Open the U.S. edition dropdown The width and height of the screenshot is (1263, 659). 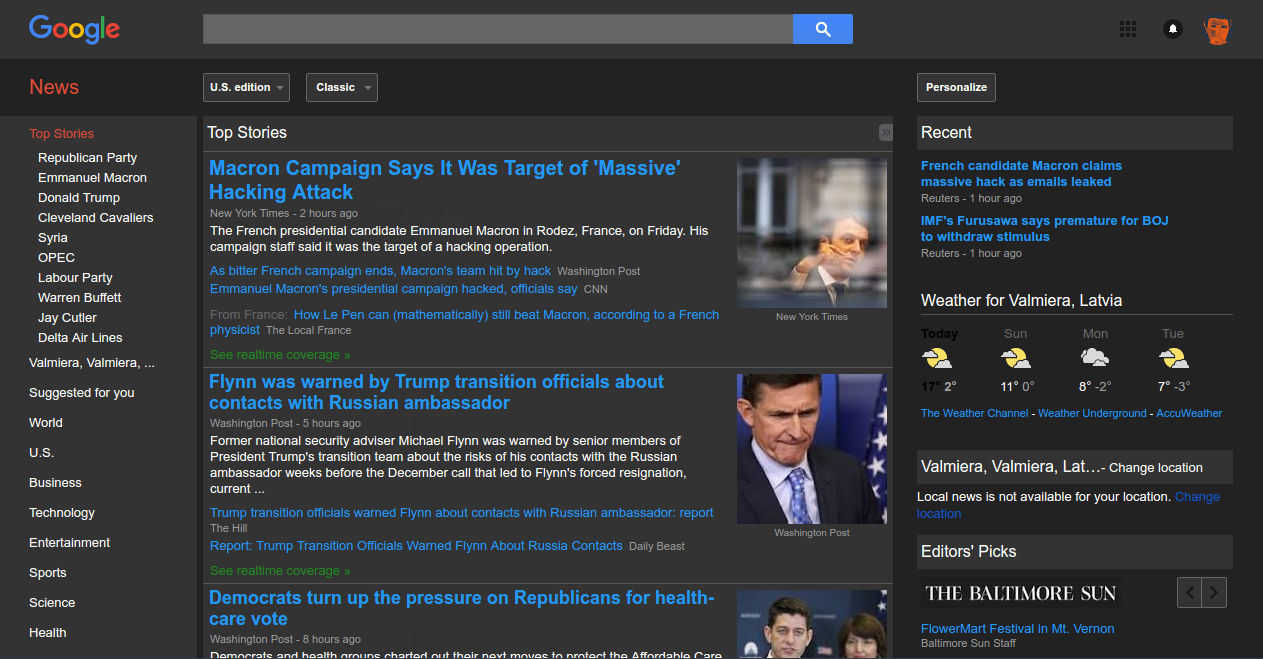pos(246,87)
